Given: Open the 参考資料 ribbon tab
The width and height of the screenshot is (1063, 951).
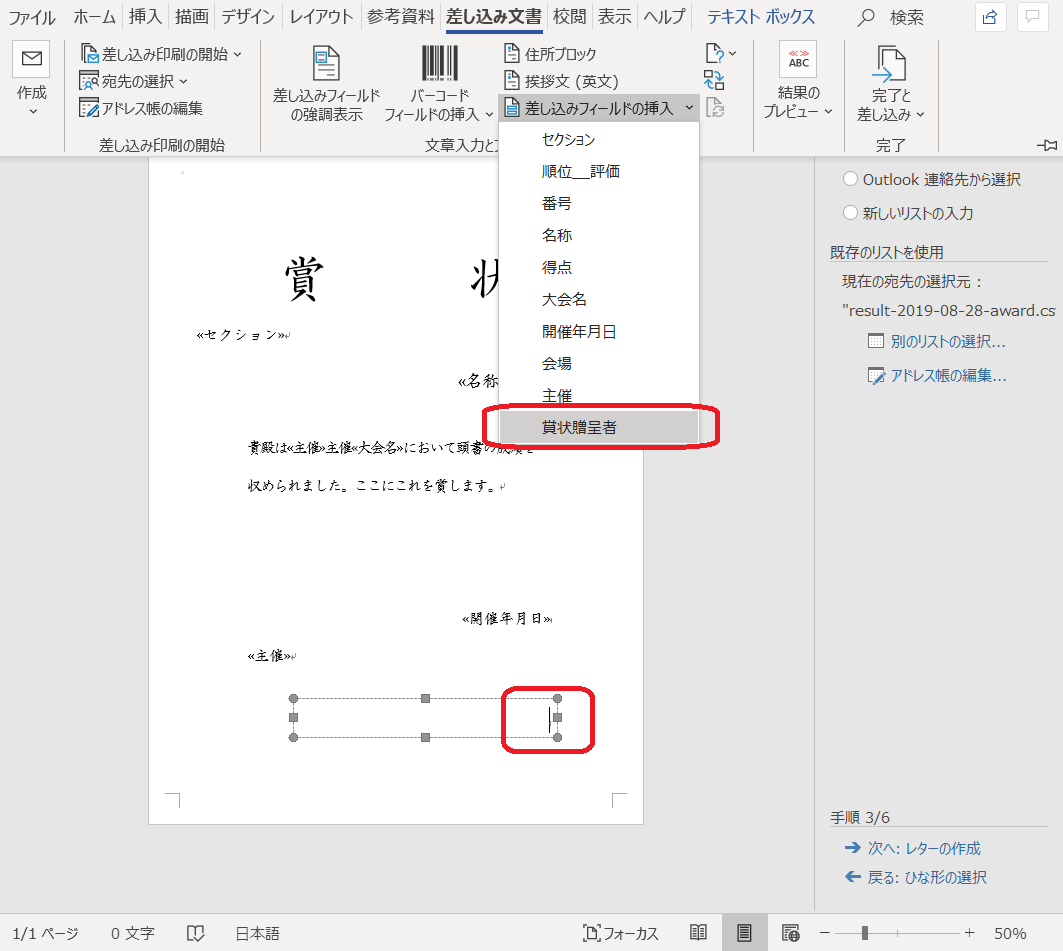Looking at the screenshot, I should pyautogui.click(x=400, y=17).
